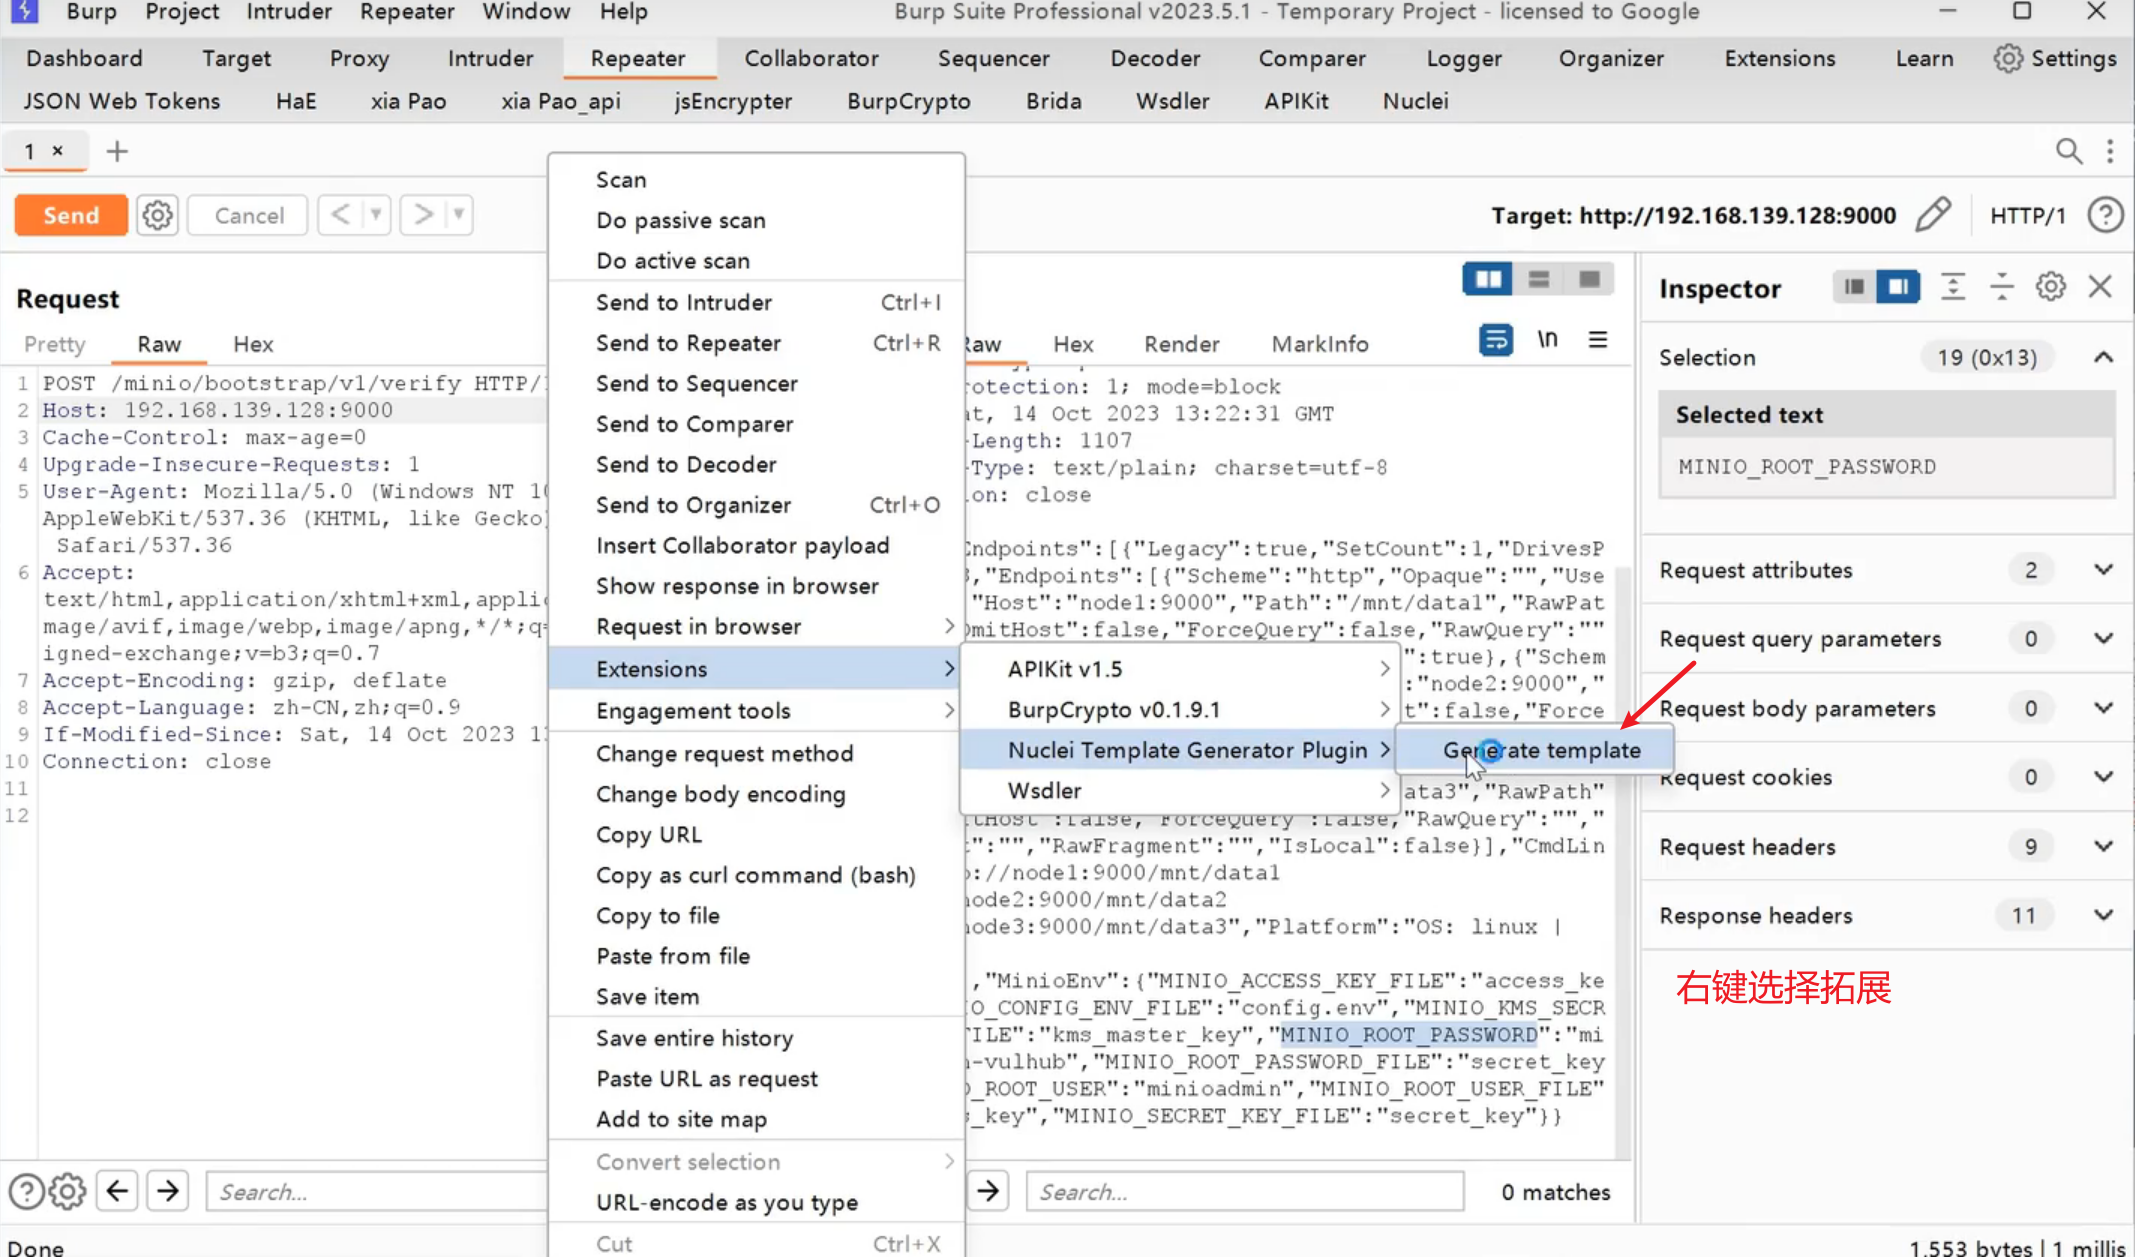Select Send to Intruder in the context menu
Screen dimensions: 2135x1257
click(x=684, y=302)
